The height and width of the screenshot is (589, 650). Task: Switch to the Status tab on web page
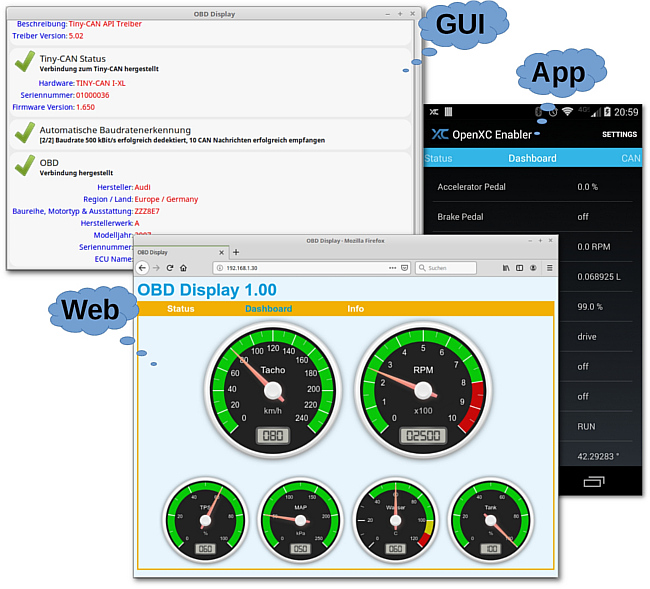tap(181, 309)
